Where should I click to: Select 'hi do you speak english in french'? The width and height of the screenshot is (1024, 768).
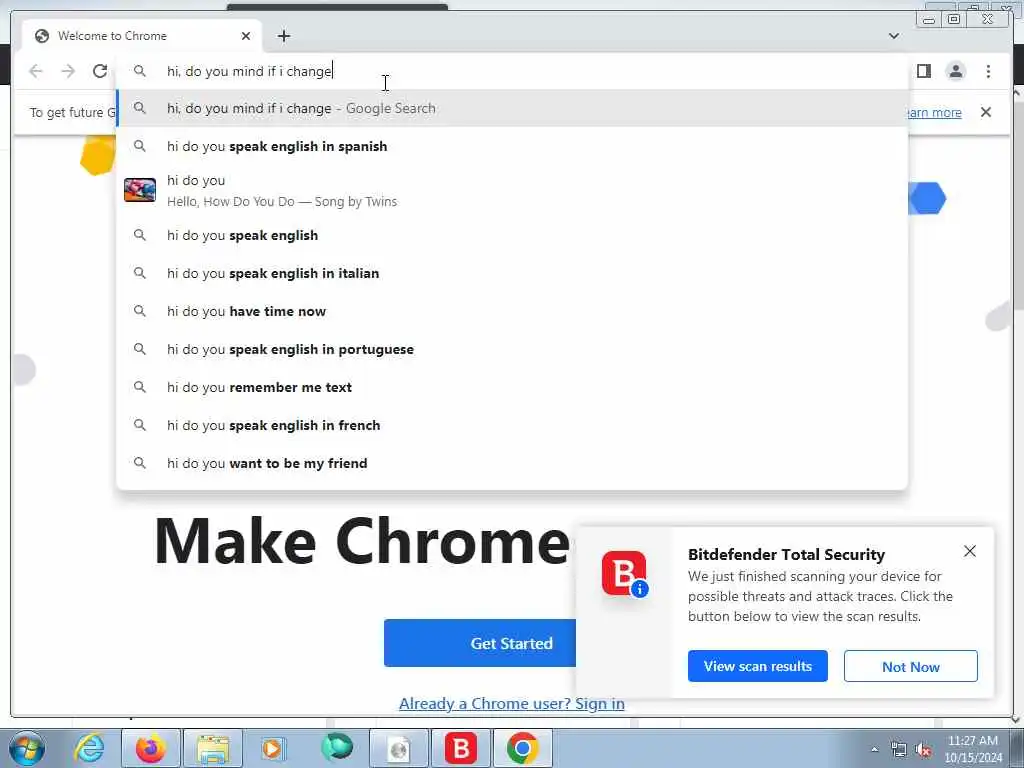click(x=512, y=425)
